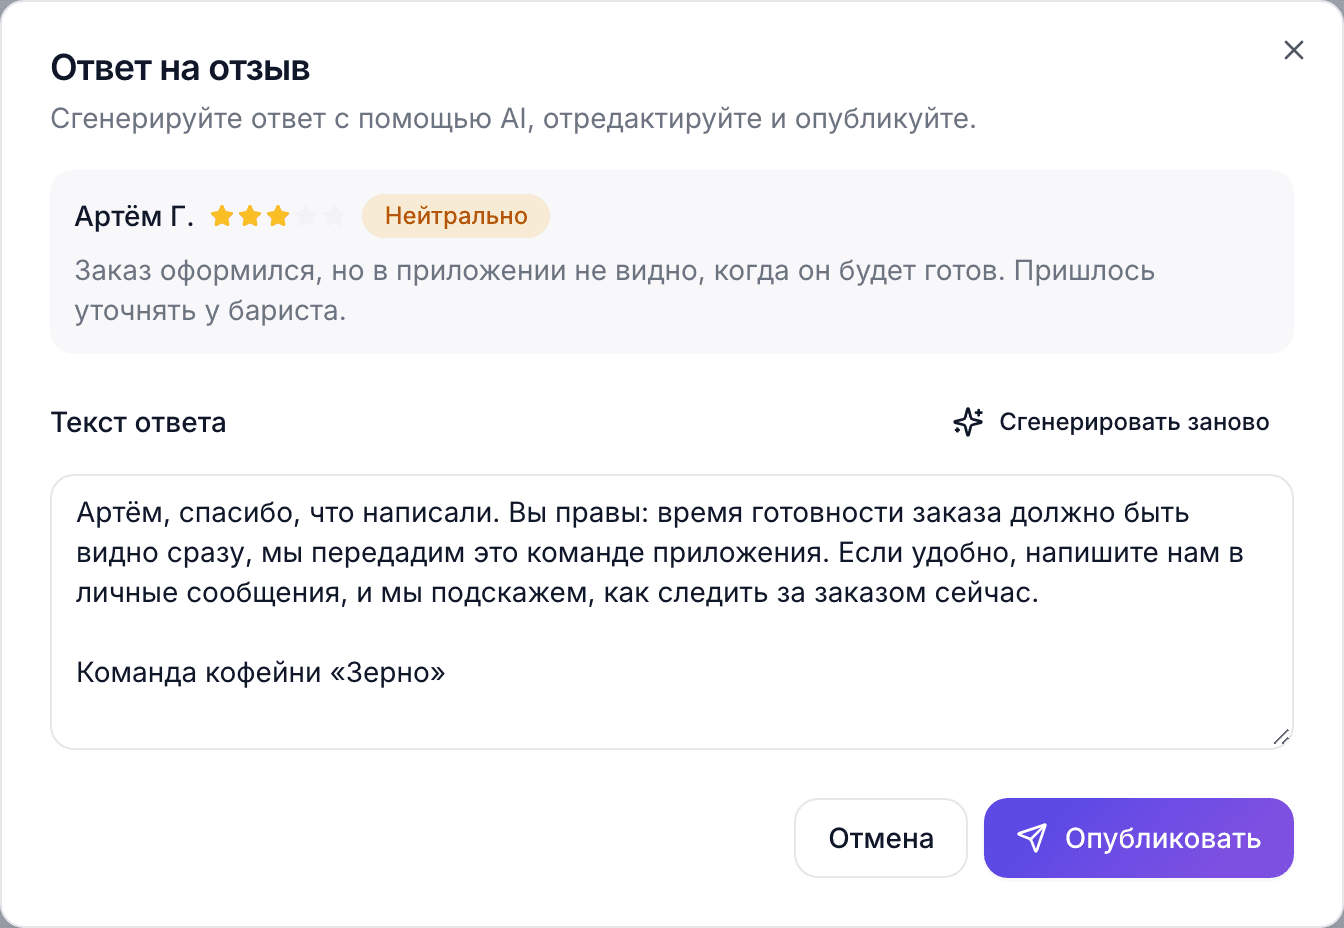Click inside the reply text area
This screenshot has height=928, width=1344.
tap(672, 612)
